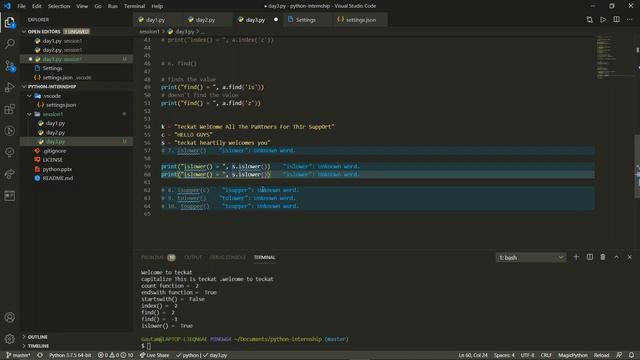
Task: Click the Reload status bar button
Action: coord(601,355)
